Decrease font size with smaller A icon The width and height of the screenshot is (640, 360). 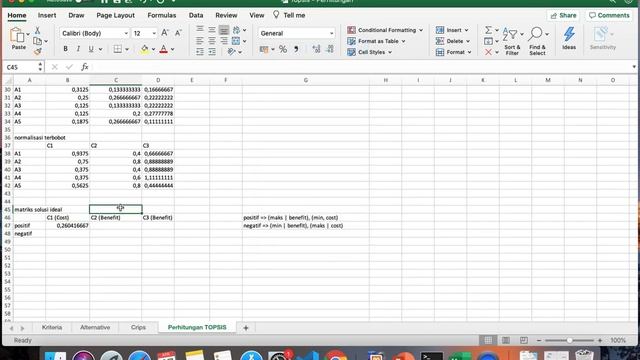pyautogui.click(x=178, y=33)
